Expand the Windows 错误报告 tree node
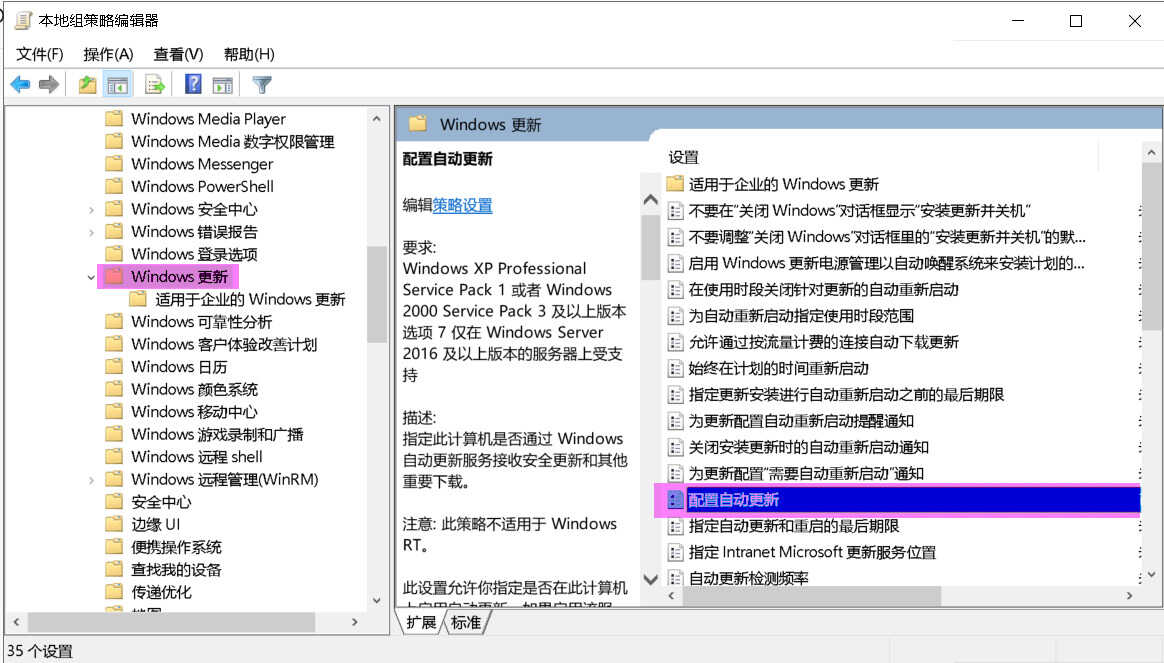 click(91, 232)
